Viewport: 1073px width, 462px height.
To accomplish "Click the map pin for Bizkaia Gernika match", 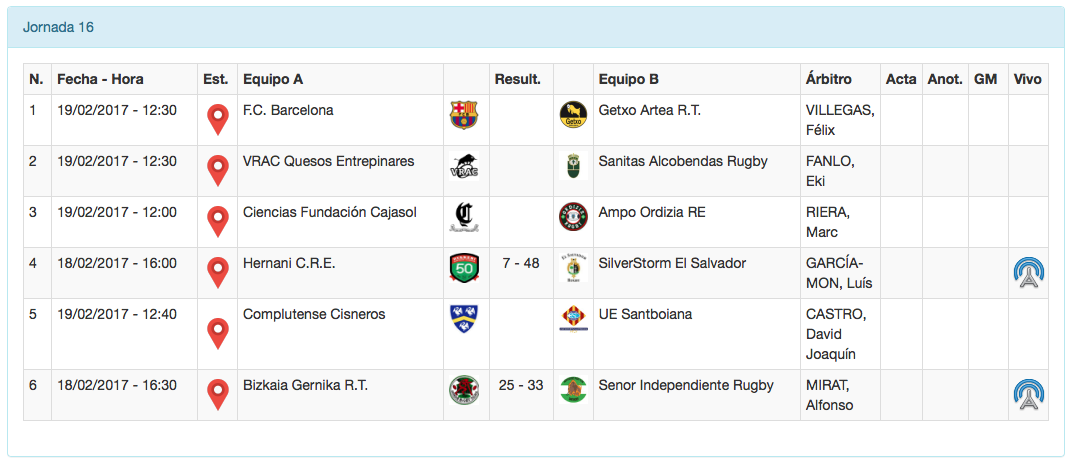I will tap(217, 395).
